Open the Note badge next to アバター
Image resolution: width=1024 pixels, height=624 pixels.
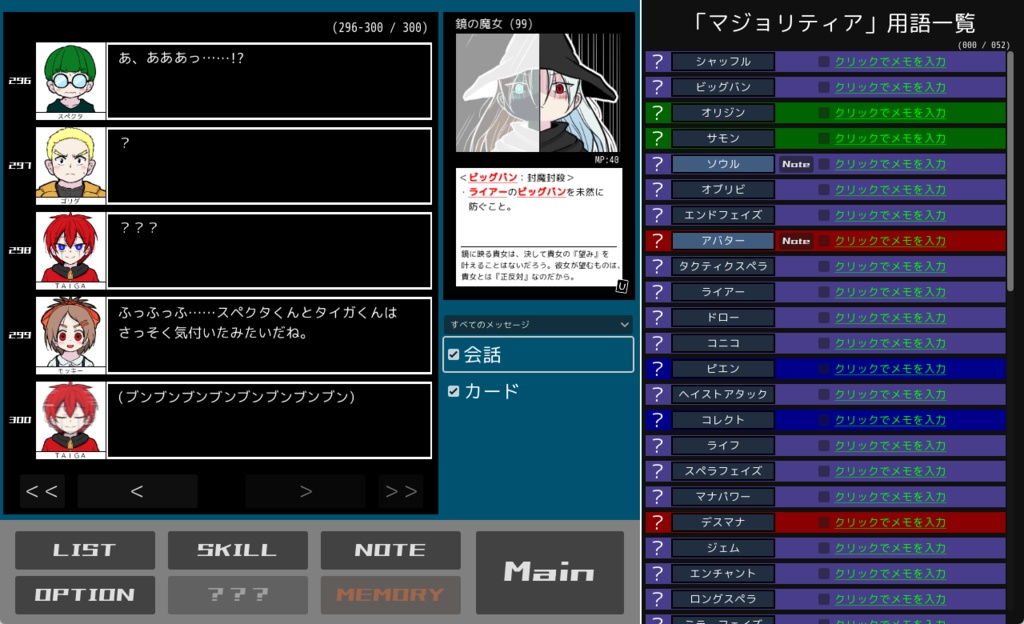795,240
